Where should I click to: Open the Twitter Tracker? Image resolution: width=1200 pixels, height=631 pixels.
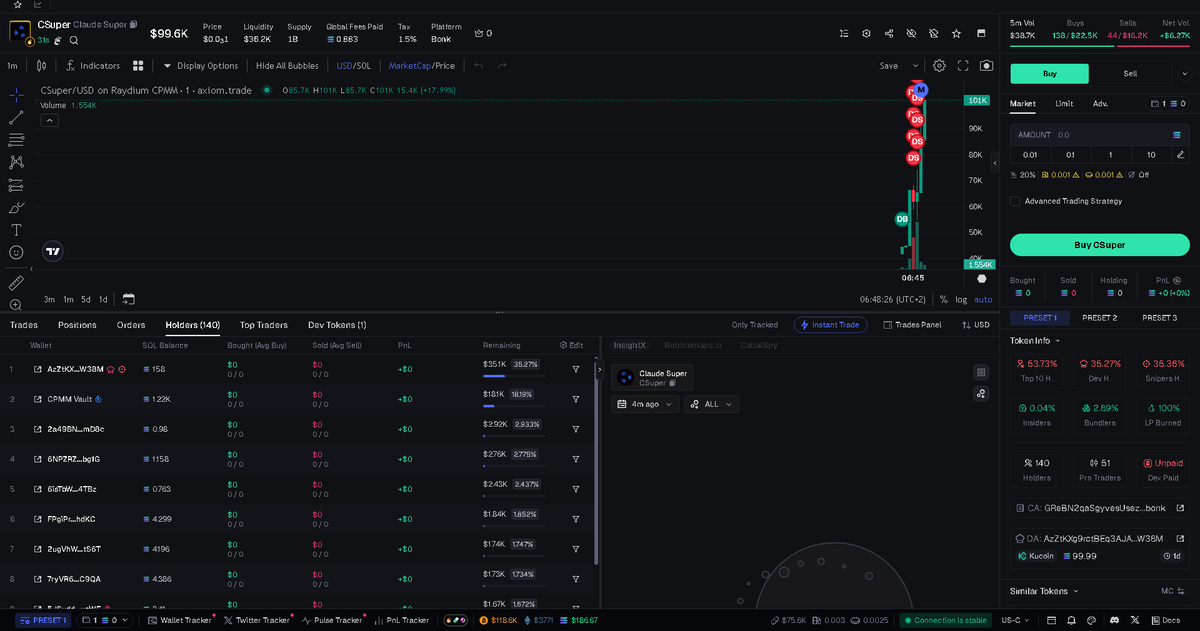(257, 620)
